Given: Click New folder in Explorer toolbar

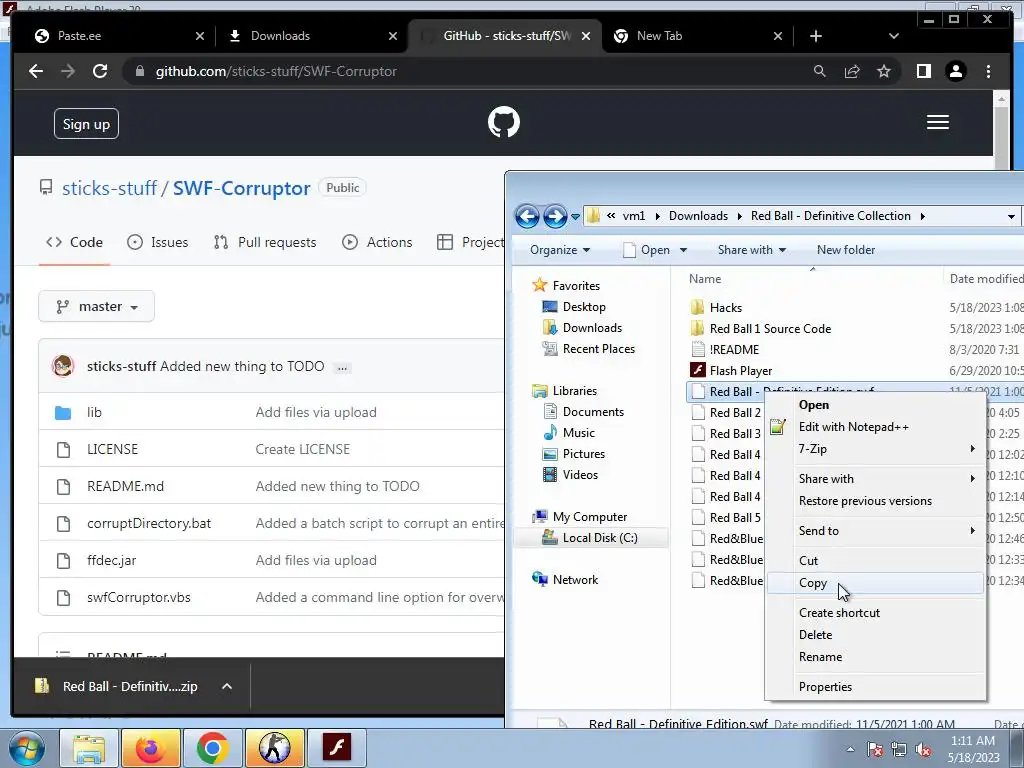Looking at the screenshot, I should coord(846,250).
